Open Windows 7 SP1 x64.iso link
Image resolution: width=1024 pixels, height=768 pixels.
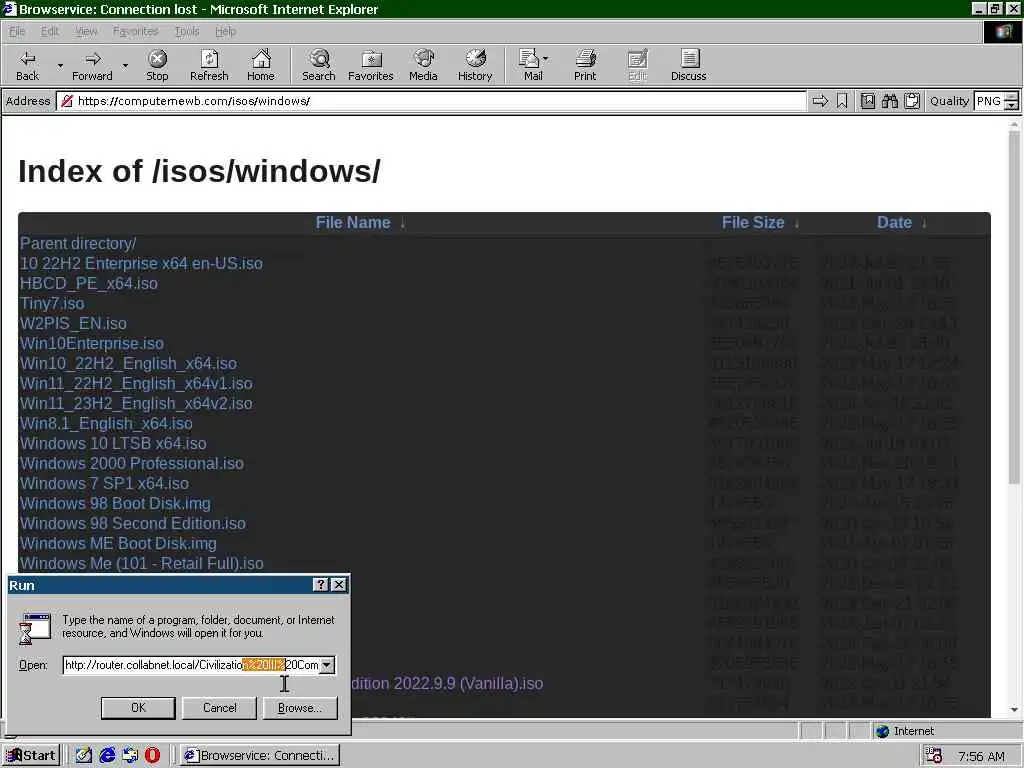104,483
